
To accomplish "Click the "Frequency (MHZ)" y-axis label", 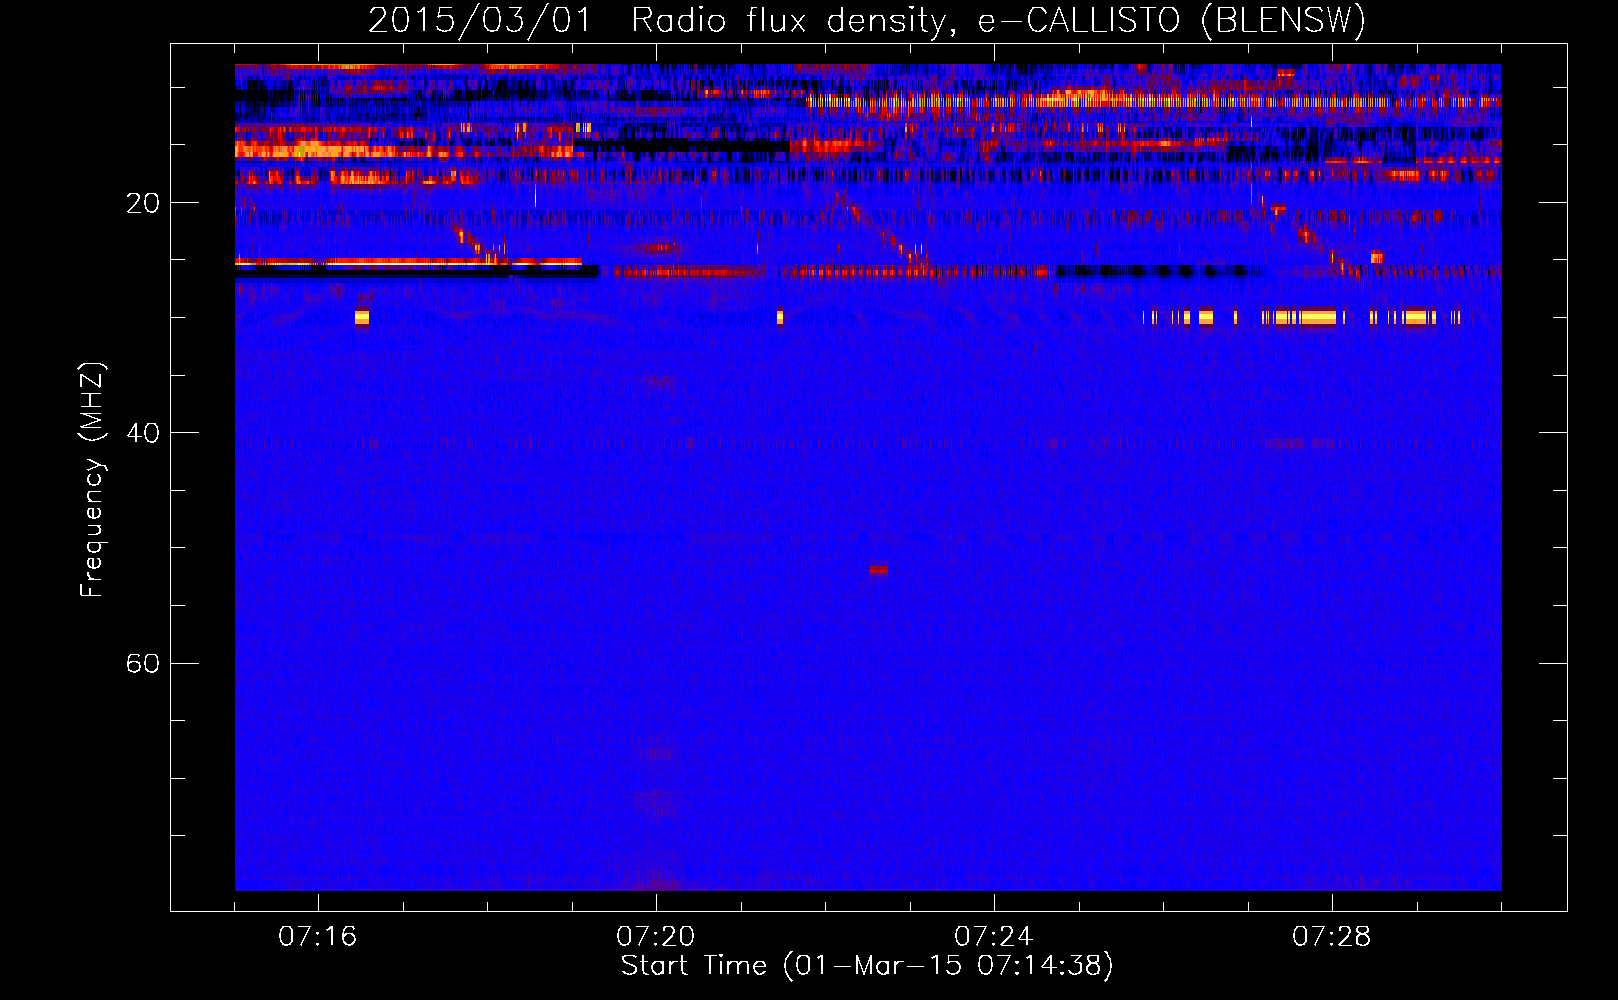I will tap(92, 479).
